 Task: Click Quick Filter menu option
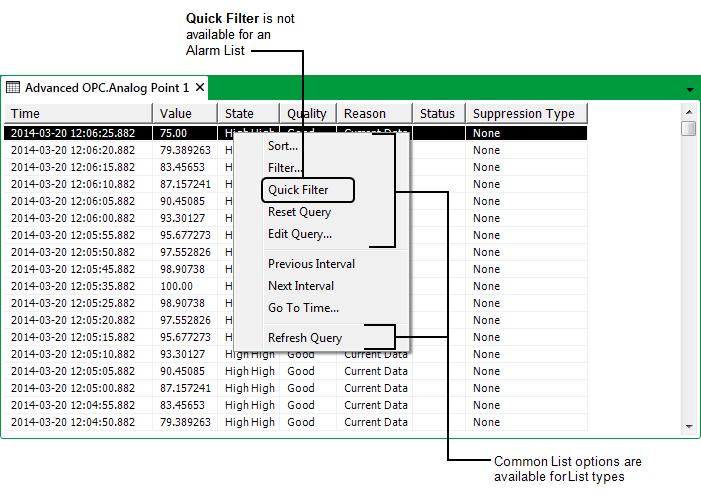coord(298,190)
